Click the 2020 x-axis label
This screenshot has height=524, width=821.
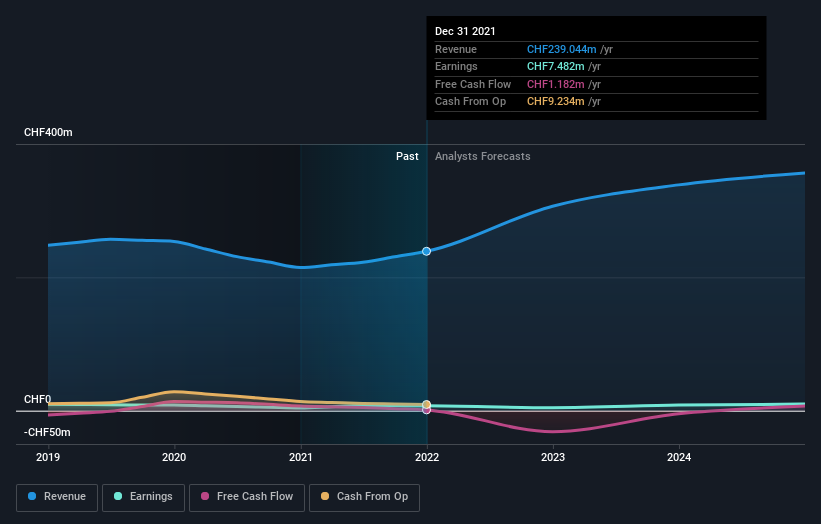(x=174, y=458)
